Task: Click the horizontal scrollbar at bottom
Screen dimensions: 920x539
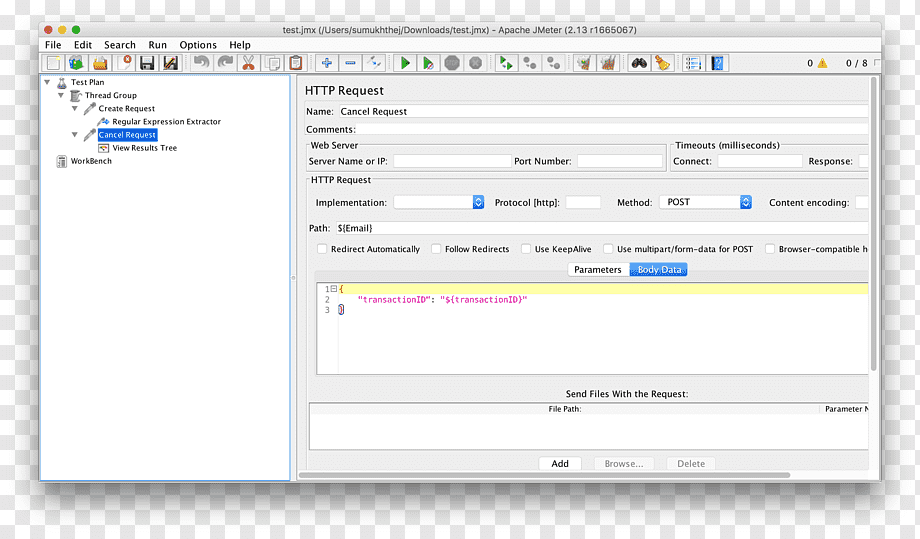Action: pyautogui.click(x=544, y=475)
